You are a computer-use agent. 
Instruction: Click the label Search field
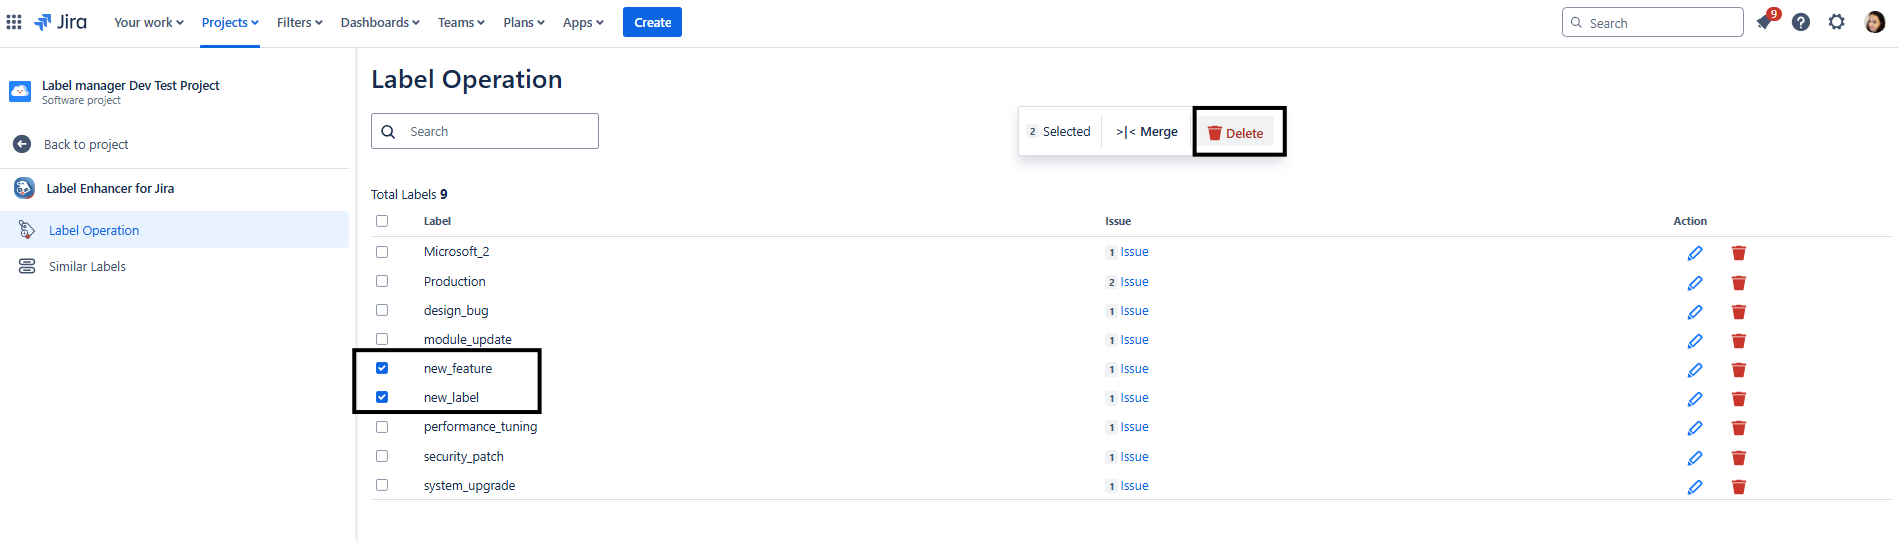tap(485, 131)
